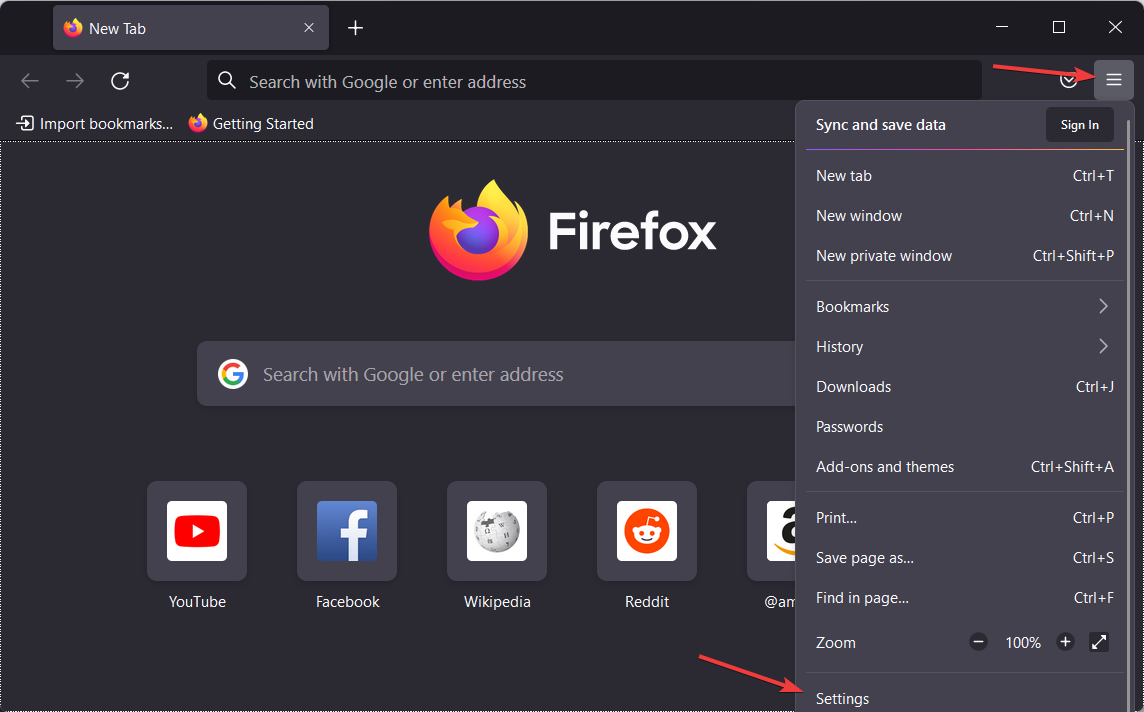Open a new tab with plus button
This screenshot has width=1144, height=712.
(x=355, y=28)
